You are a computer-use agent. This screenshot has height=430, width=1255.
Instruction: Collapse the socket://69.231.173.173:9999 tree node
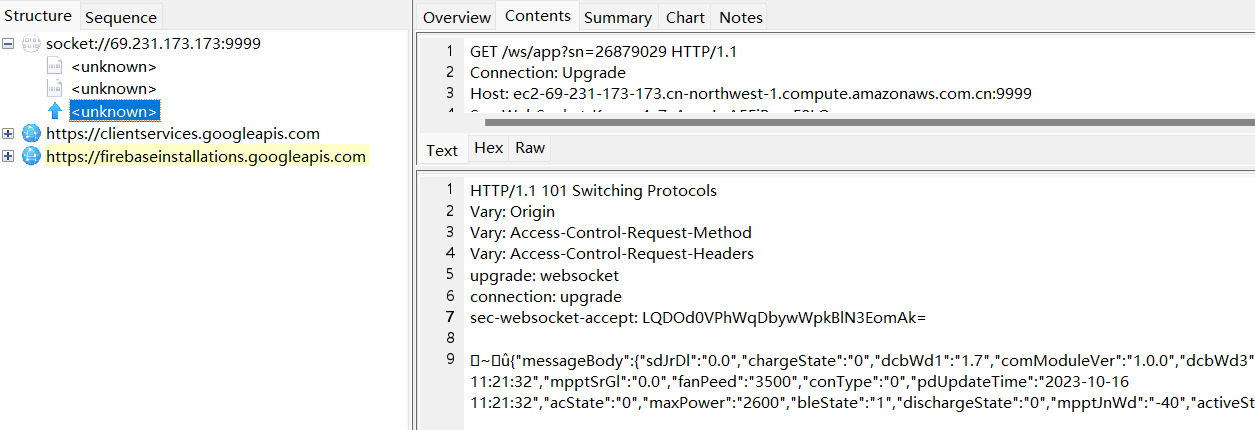tap(9, 44)
